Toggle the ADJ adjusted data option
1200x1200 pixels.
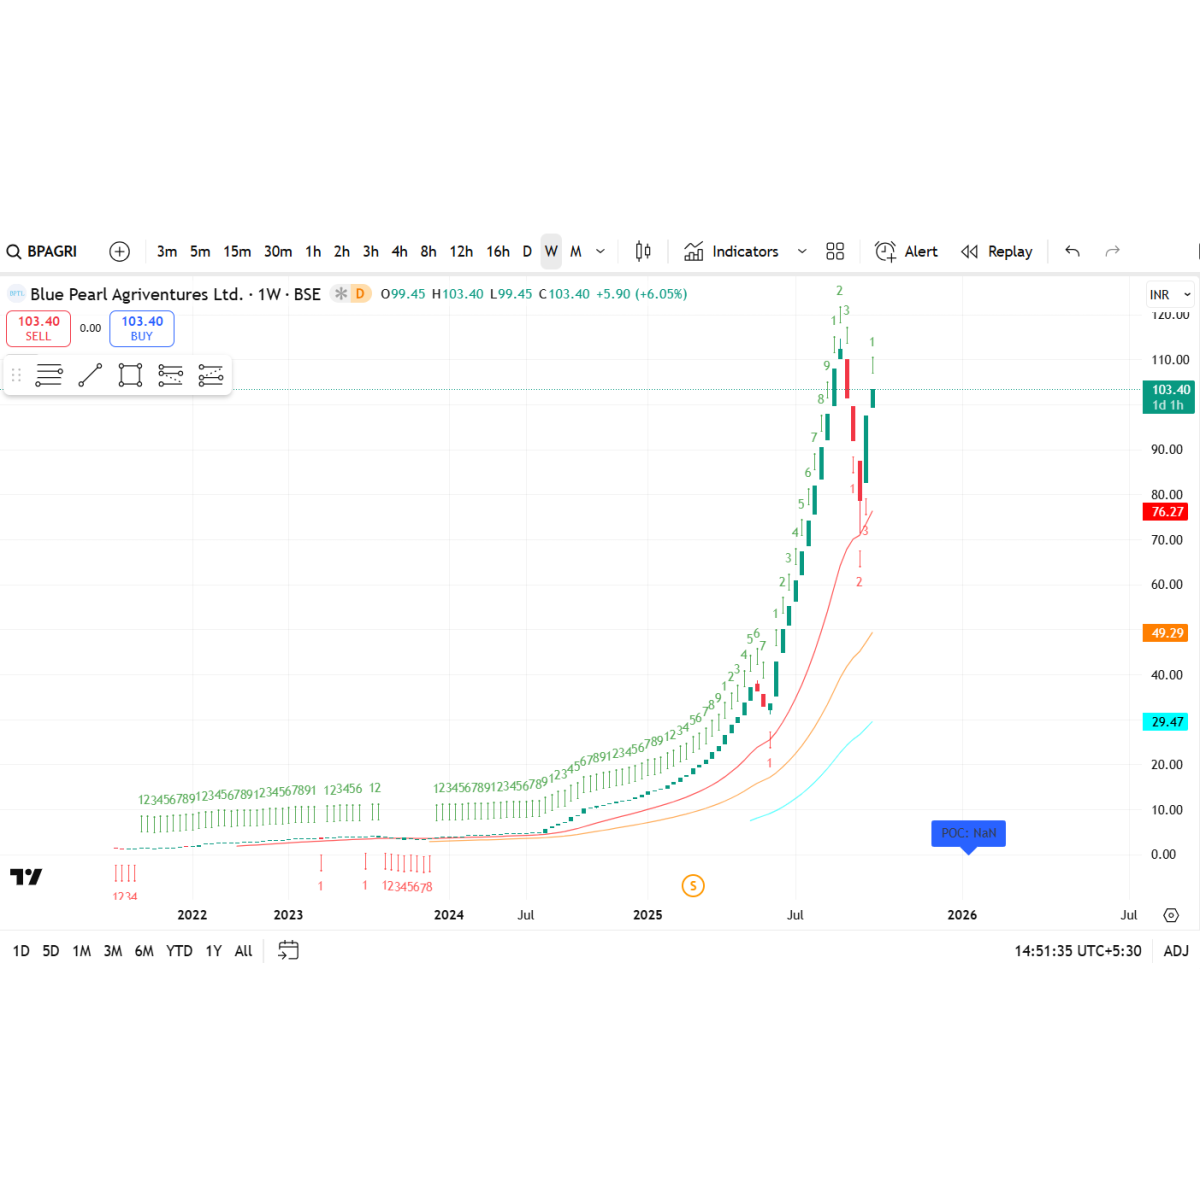point(1176,951)
